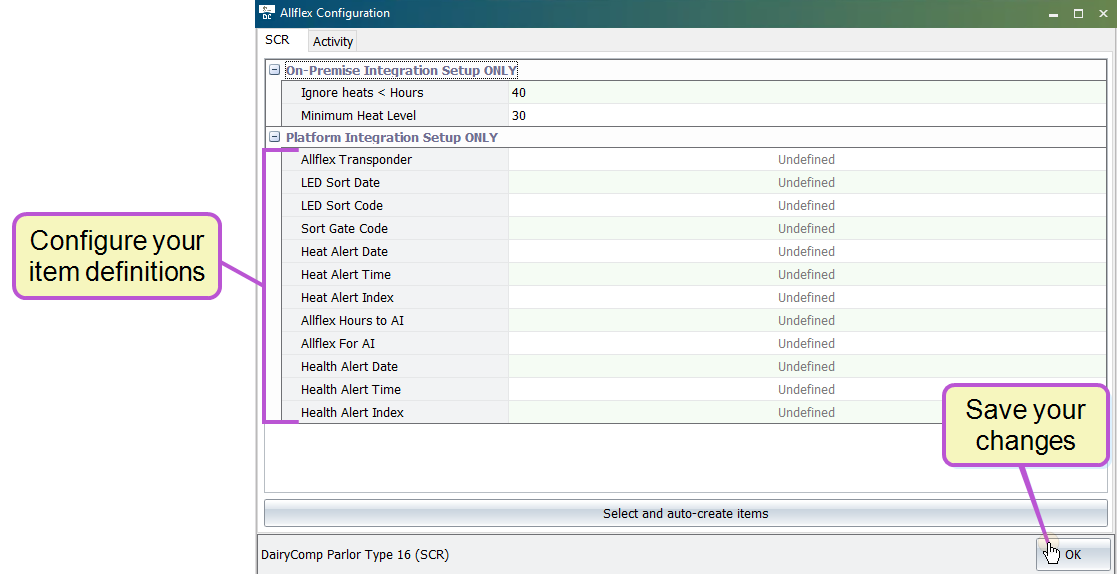Screen dimensions: 1117x574
Task: Edit the Minimum Heat Level value 30
Action: tap(808, 115)
